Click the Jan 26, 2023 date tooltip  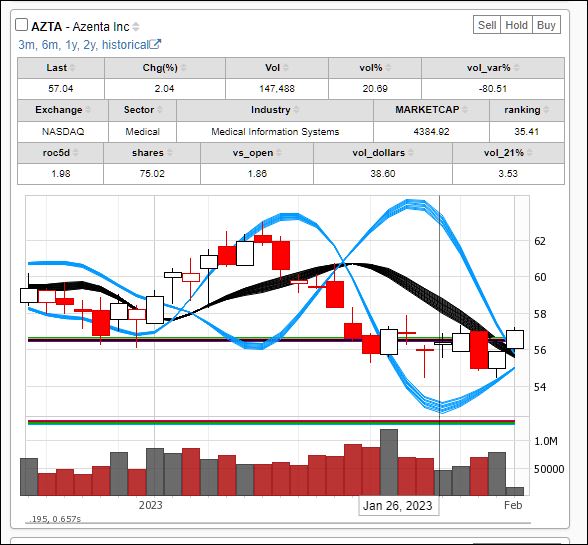click(398, 506)
